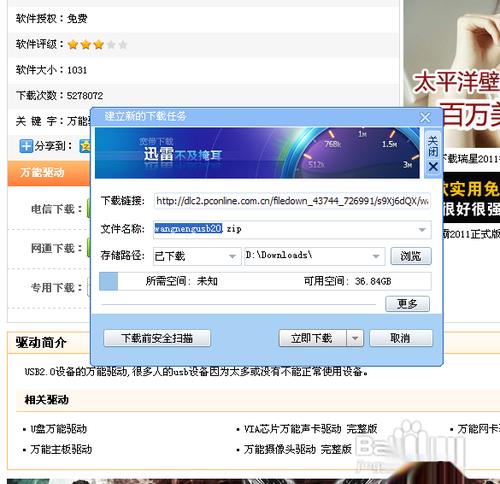Screen dimensions: 500x484
Task: Click 下载前安全扫描 security scan button
Action: coord(157,338)
